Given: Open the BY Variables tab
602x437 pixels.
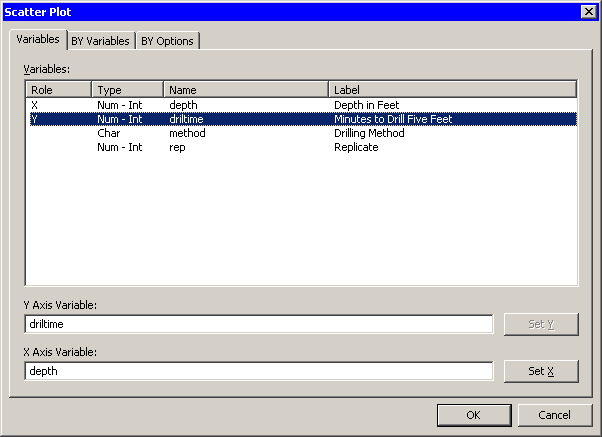Looking at the screenshot, I should tap(100, 41).
